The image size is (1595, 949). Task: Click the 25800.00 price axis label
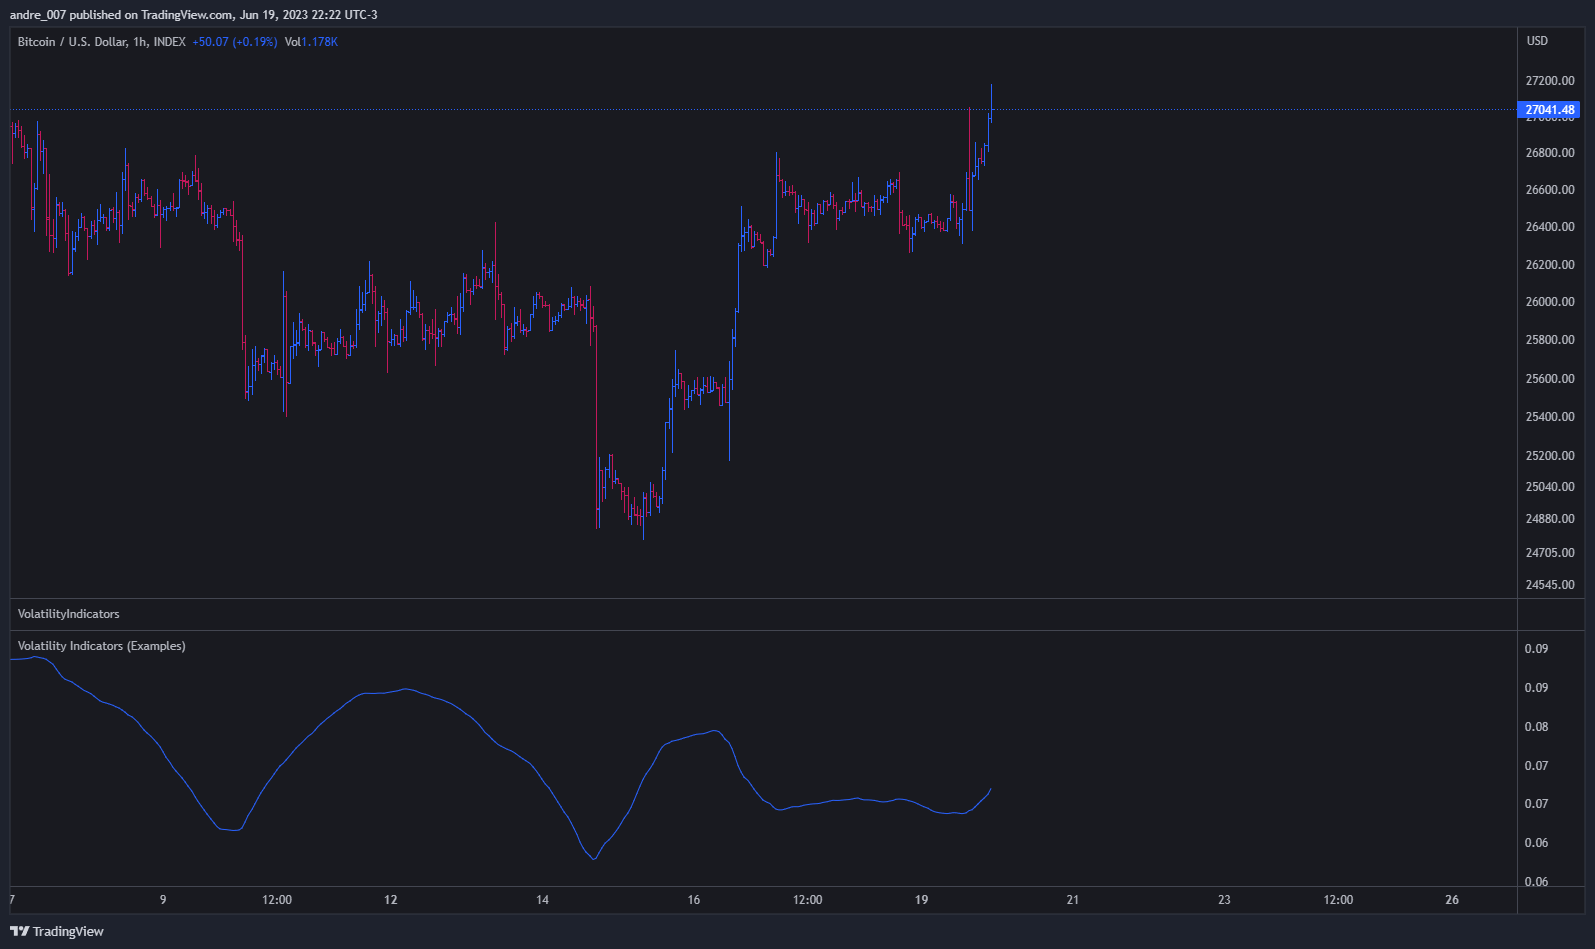pyautogui.click(x=1550, y=340)
